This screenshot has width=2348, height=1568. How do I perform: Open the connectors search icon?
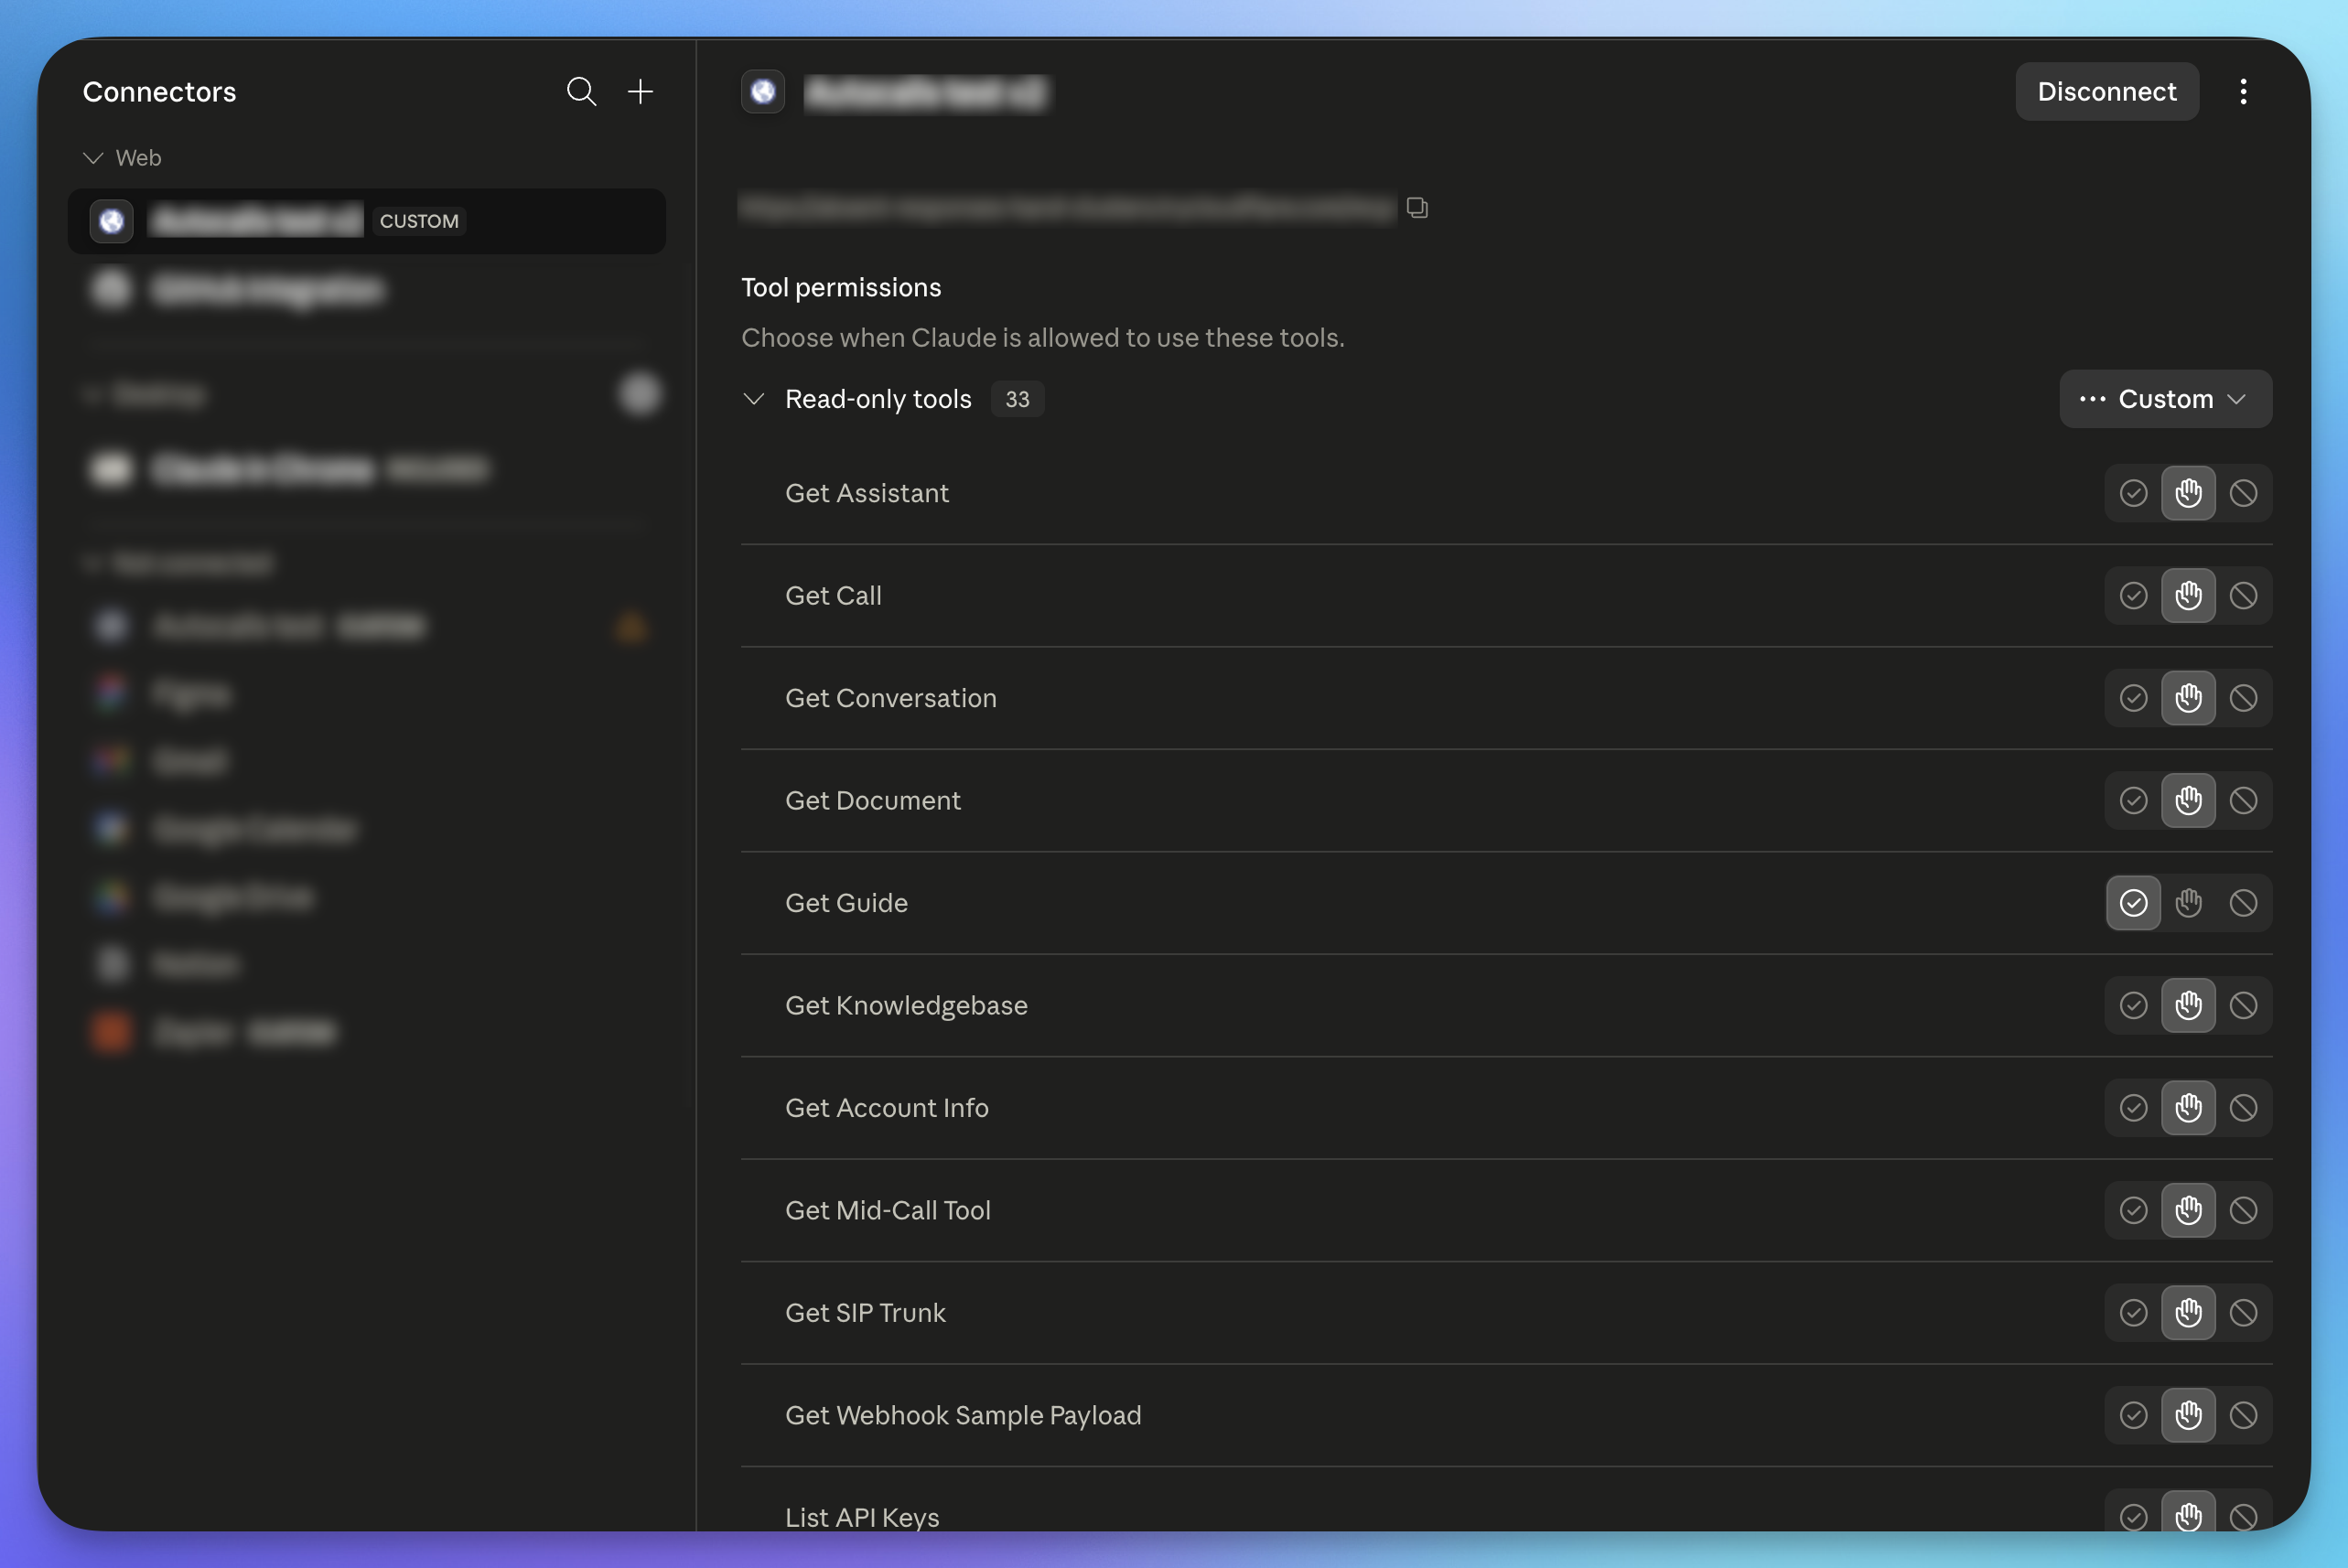click(581, 92)
